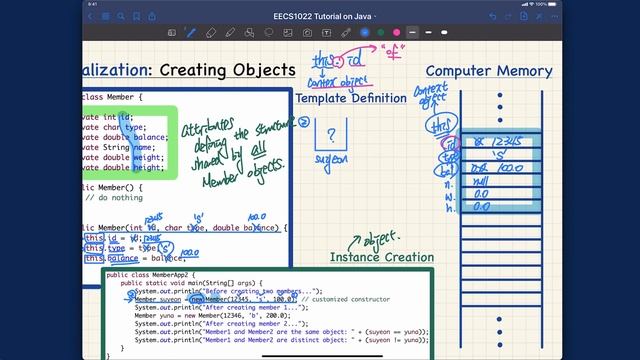This screenshot has width=640, height=360.
Task: Check the battery status indicator
Action: (552, 4)
